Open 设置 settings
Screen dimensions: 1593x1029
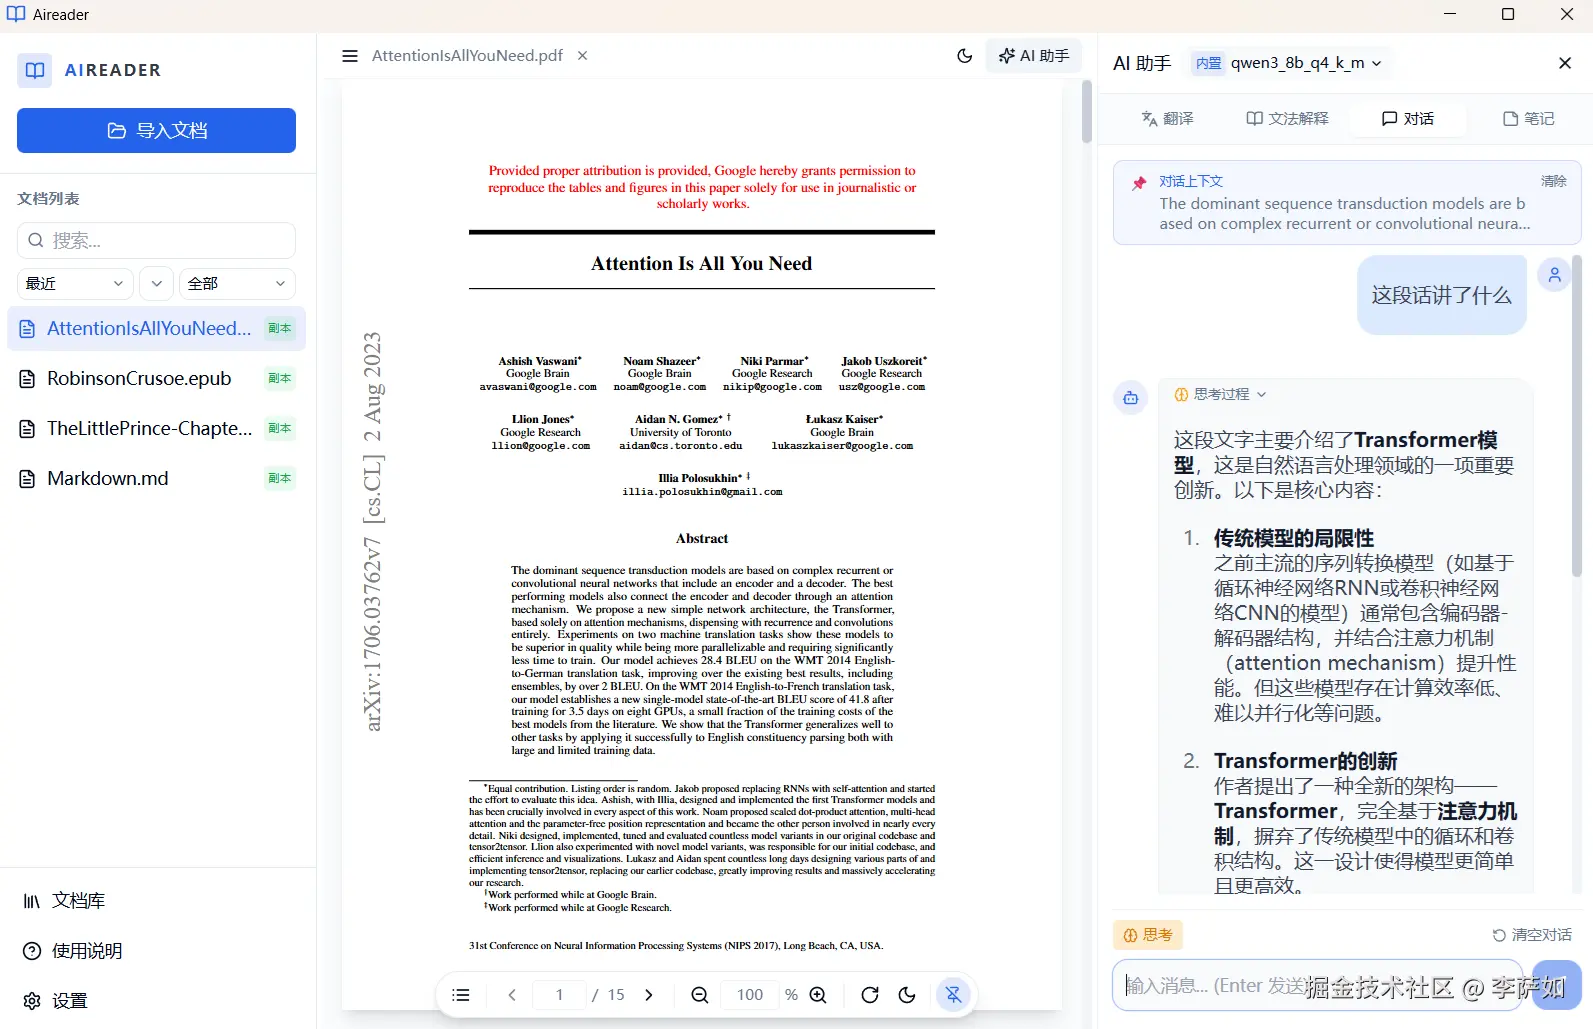click(x=55, y=1001)
